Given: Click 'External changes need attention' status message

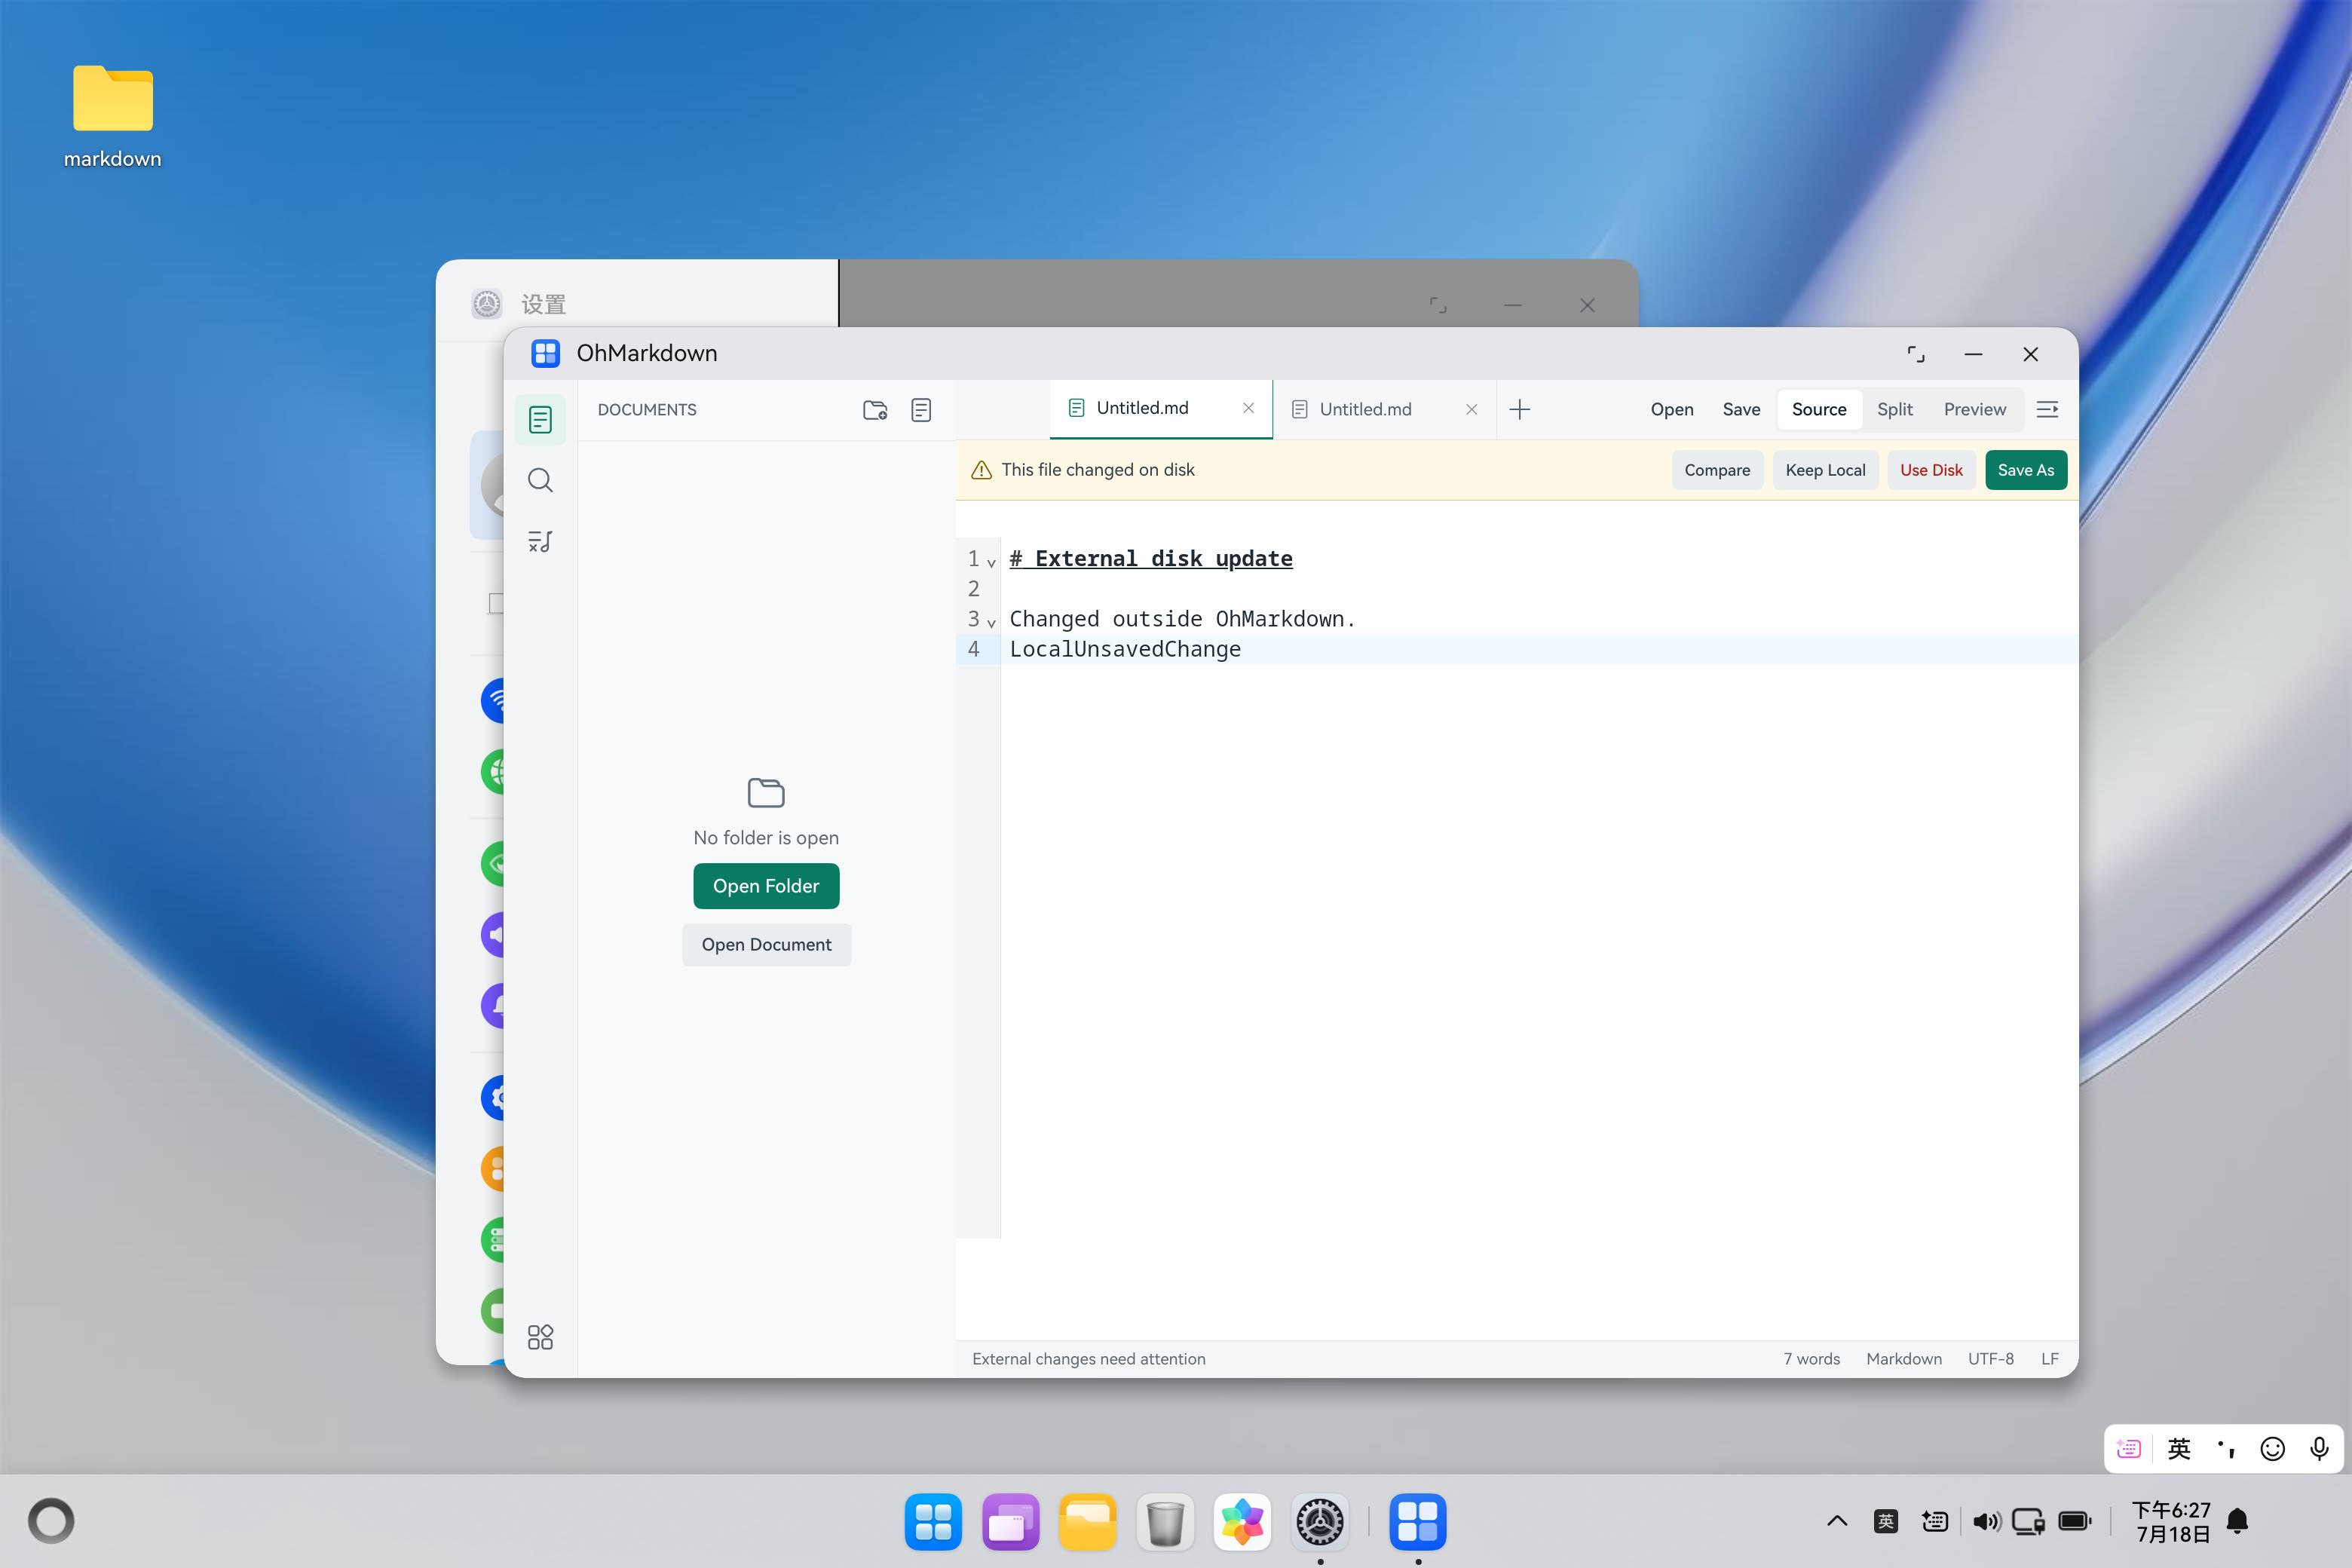Looking at the screenshot, I should click(x=1088, y=1359).
